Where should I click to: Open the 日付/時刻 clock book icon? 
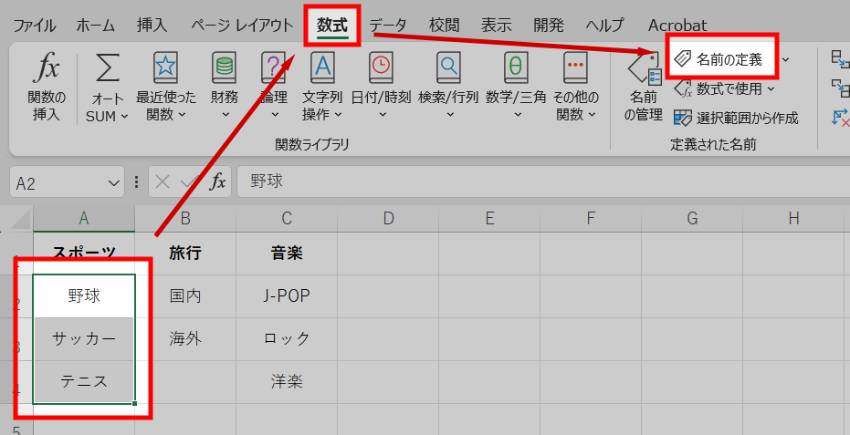click(381, 68)
